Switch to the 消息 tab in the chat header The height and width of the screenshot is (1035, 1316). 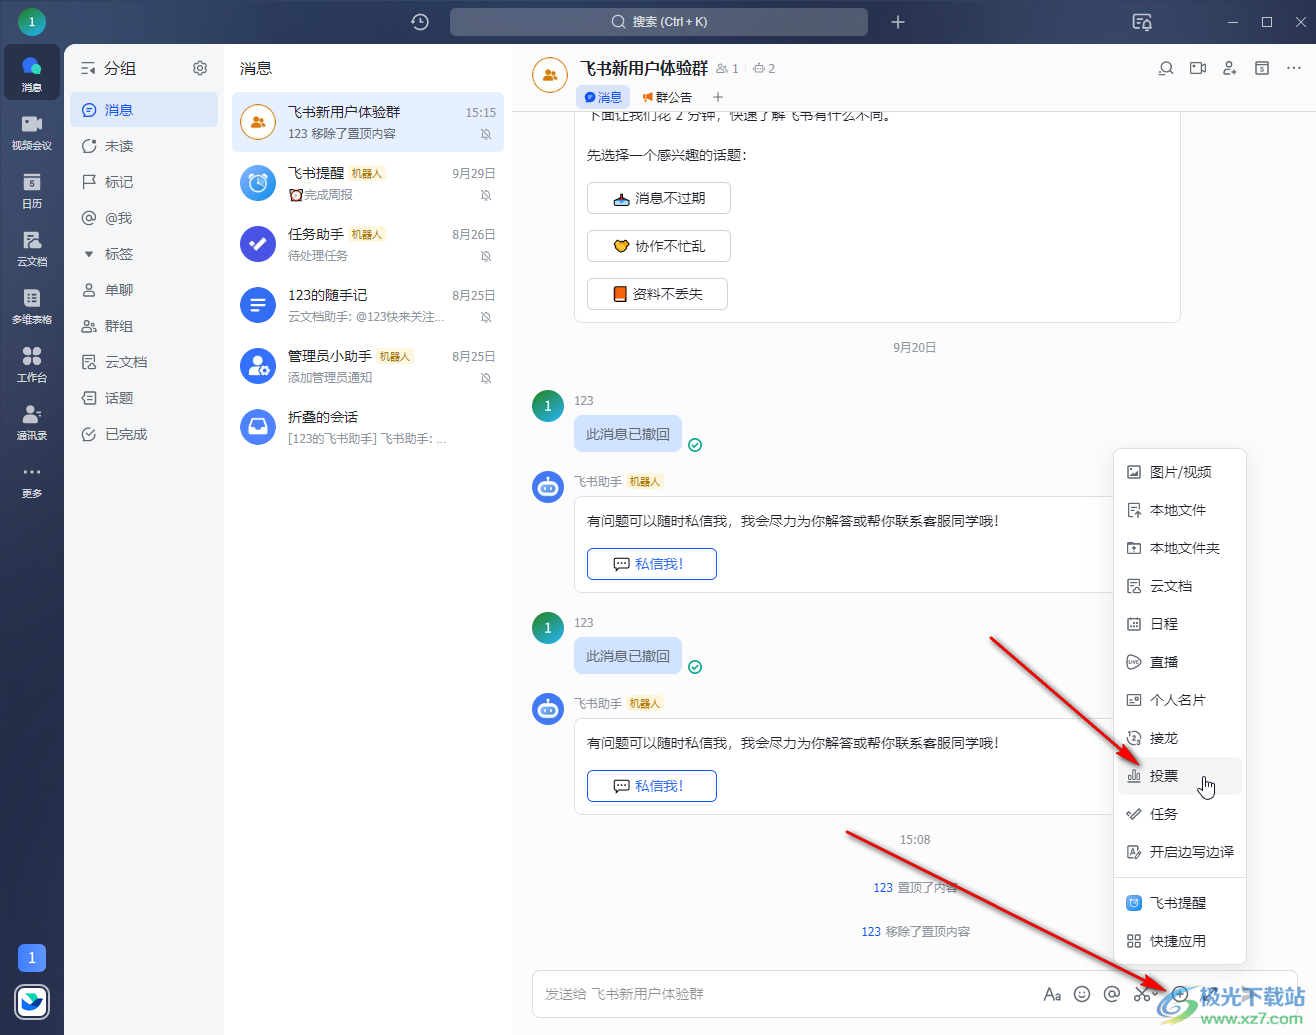click(x=603, y=97)
